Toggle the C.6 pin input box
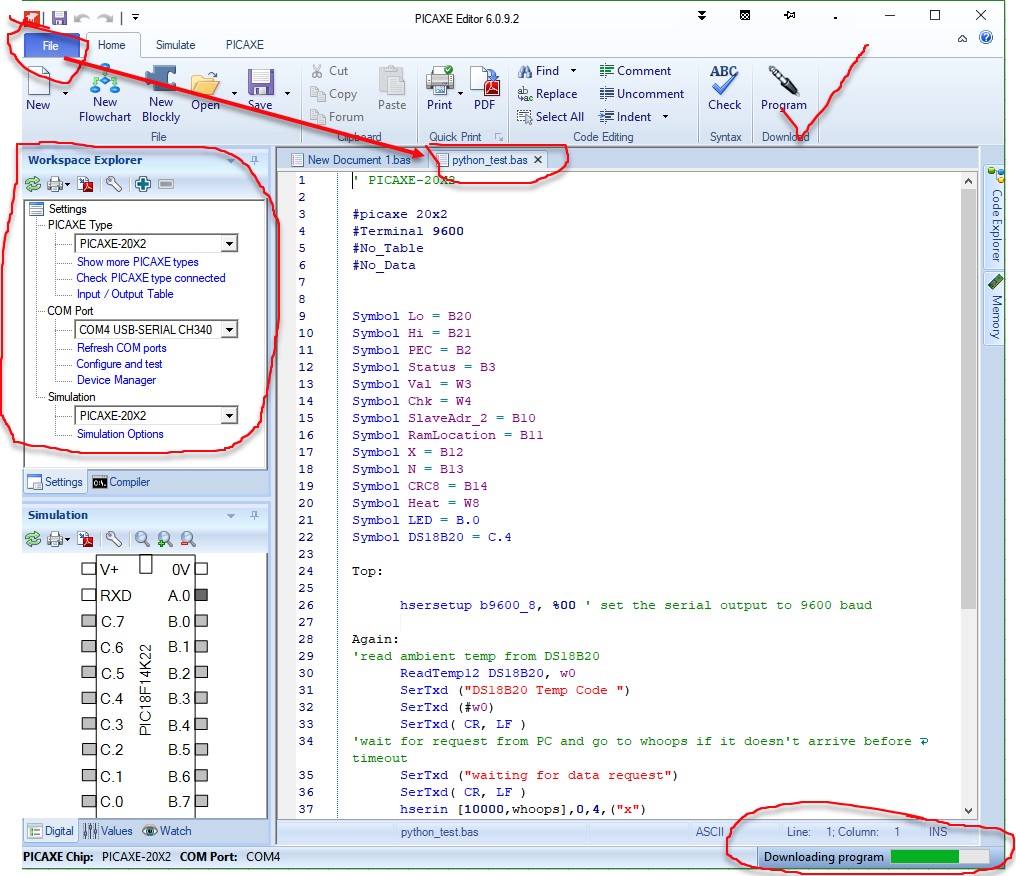This screenshot has height=876, width=1016. [88, 646]
